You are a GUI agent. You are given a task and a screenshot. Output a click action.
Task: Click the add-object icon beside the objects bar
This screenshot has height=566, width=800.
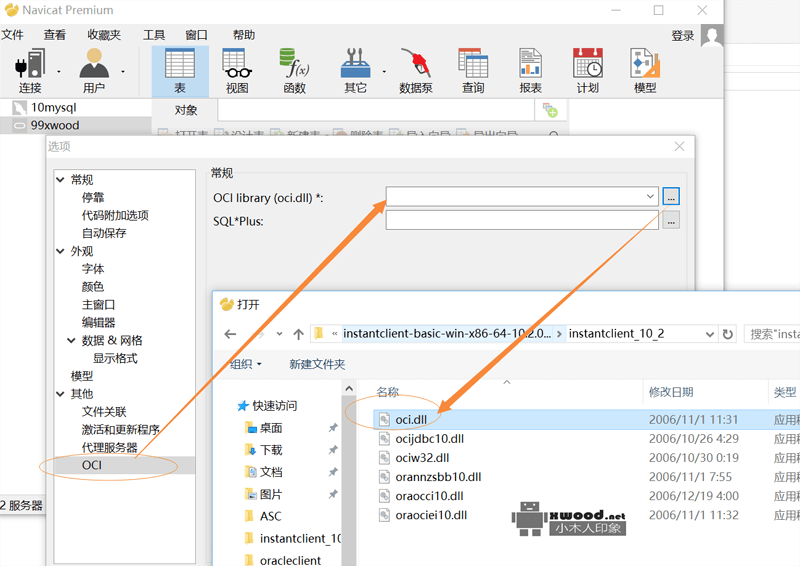click(x=550, y=110)
